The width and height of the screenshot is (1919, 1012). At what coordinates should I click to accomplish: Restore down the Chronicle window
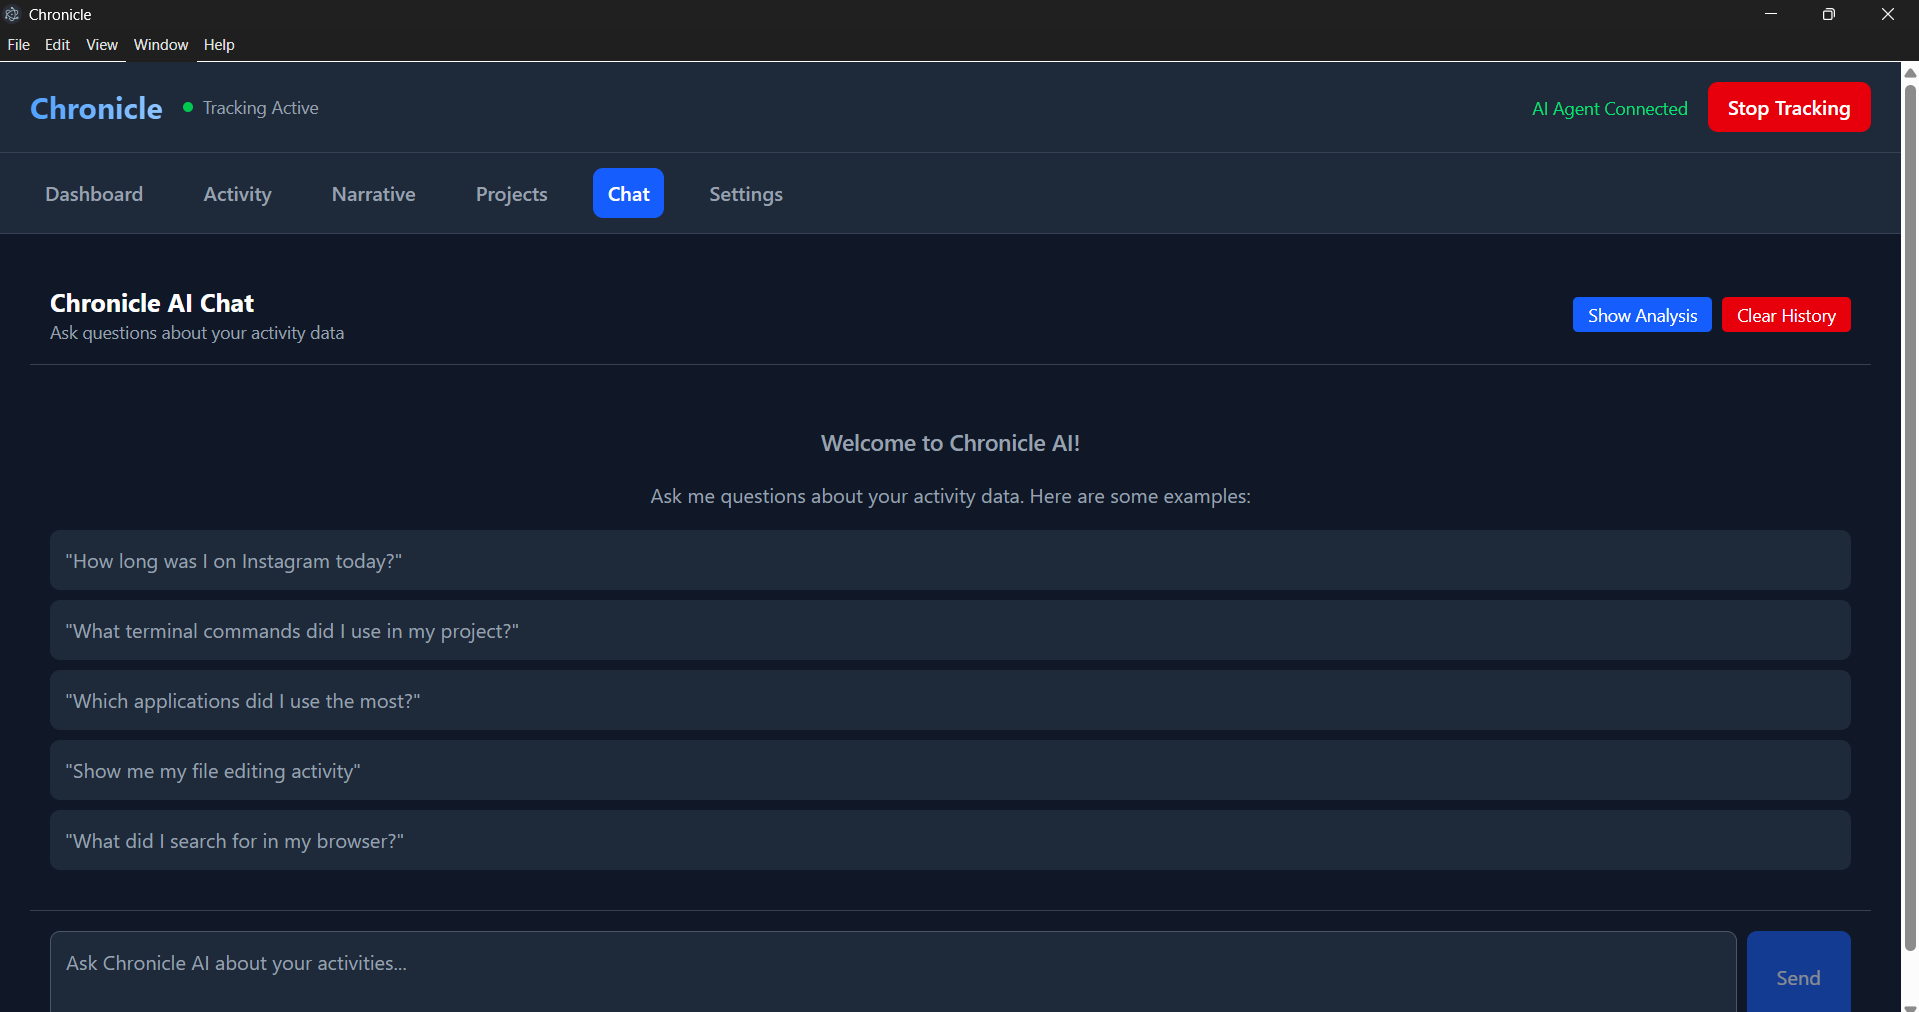point(1829,14)
